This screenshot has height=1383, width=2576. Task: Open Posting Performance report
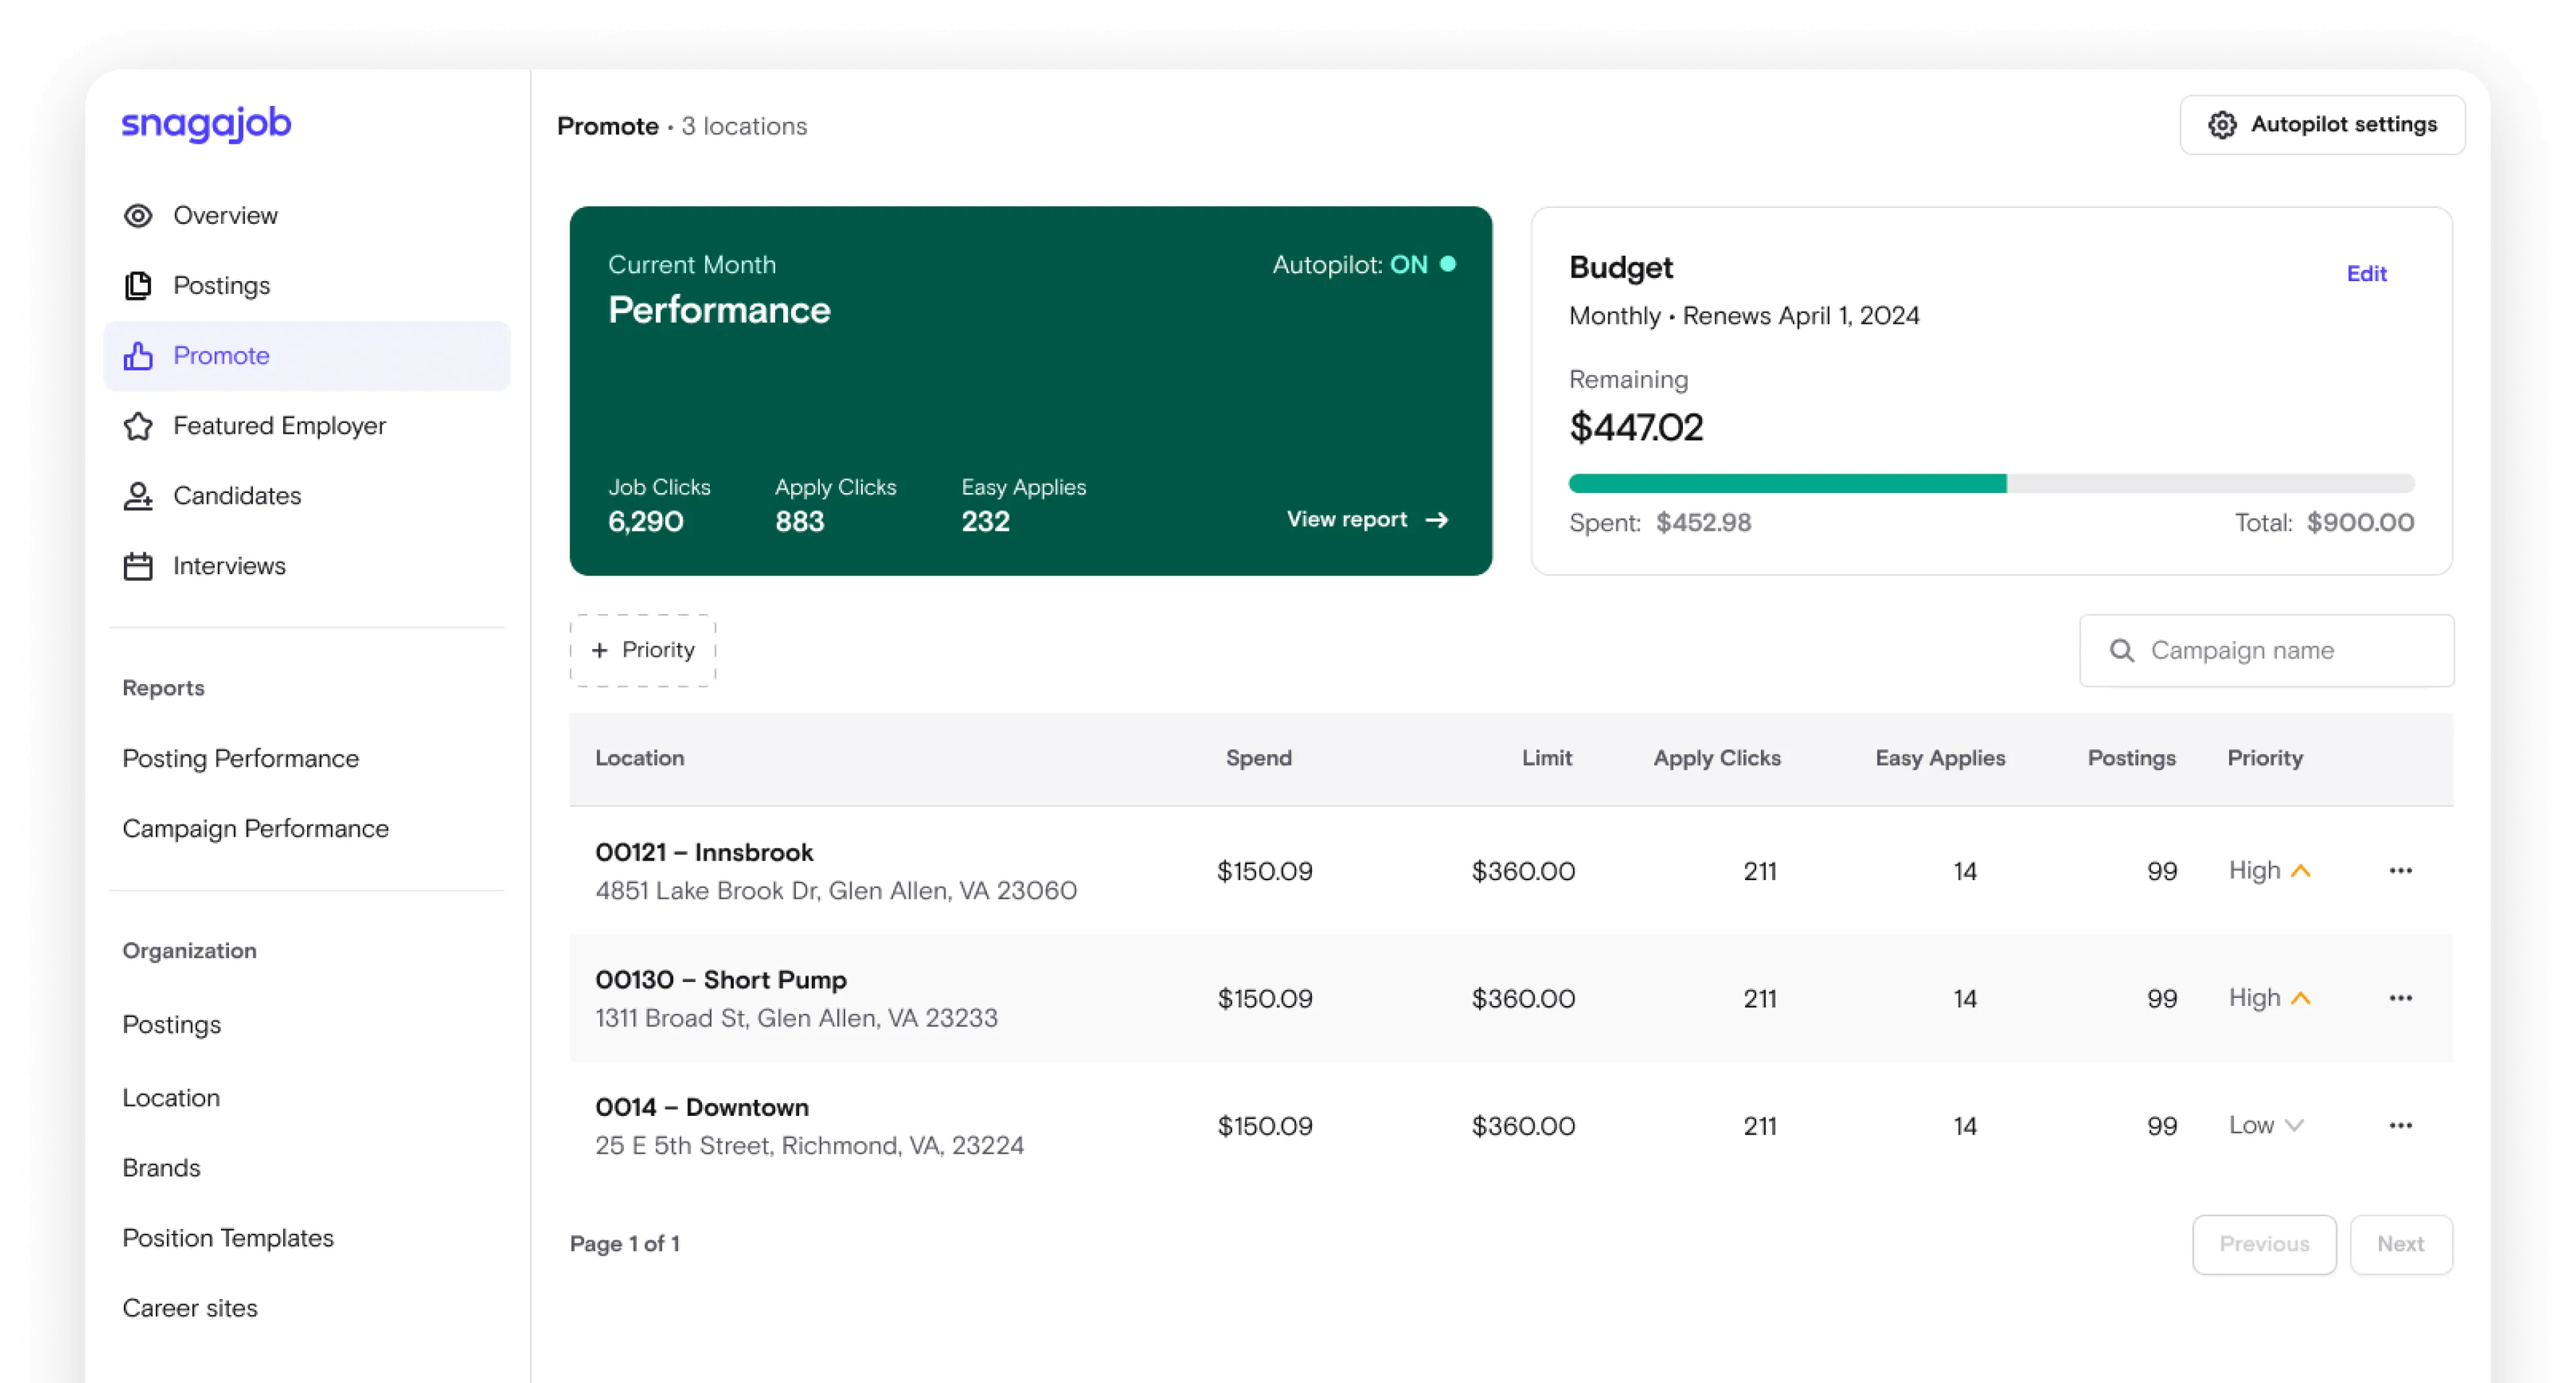click(240, 759)
